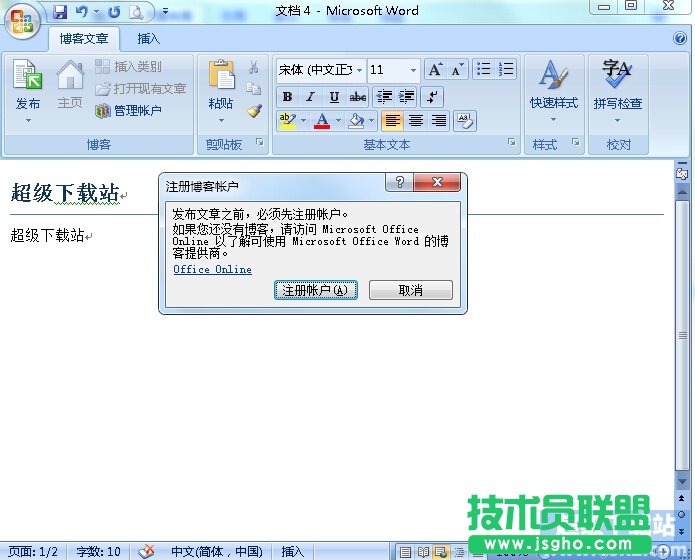Select the Blog Post ribbon tab

(83, 40)
